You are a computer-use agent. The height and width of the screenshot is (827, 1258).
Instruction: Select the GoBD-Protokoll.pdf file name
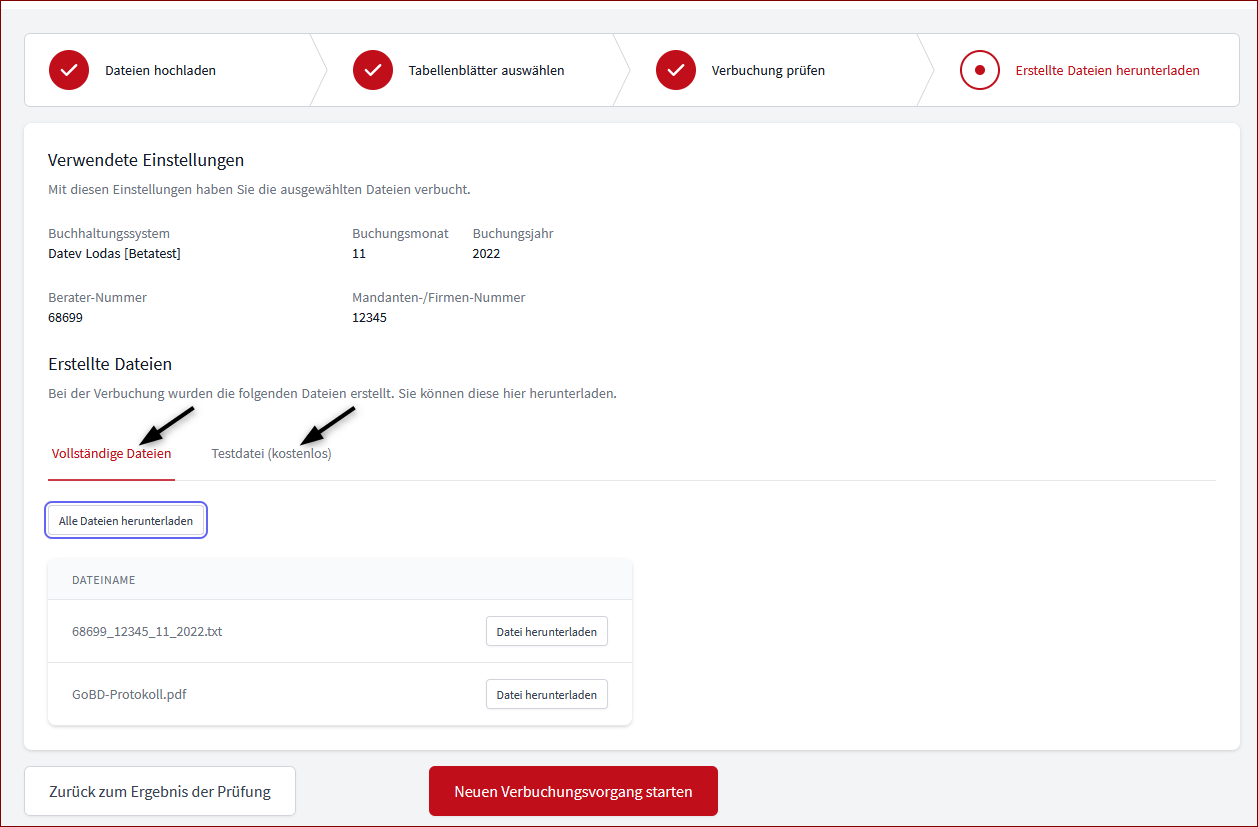click(x=129, y=695)
